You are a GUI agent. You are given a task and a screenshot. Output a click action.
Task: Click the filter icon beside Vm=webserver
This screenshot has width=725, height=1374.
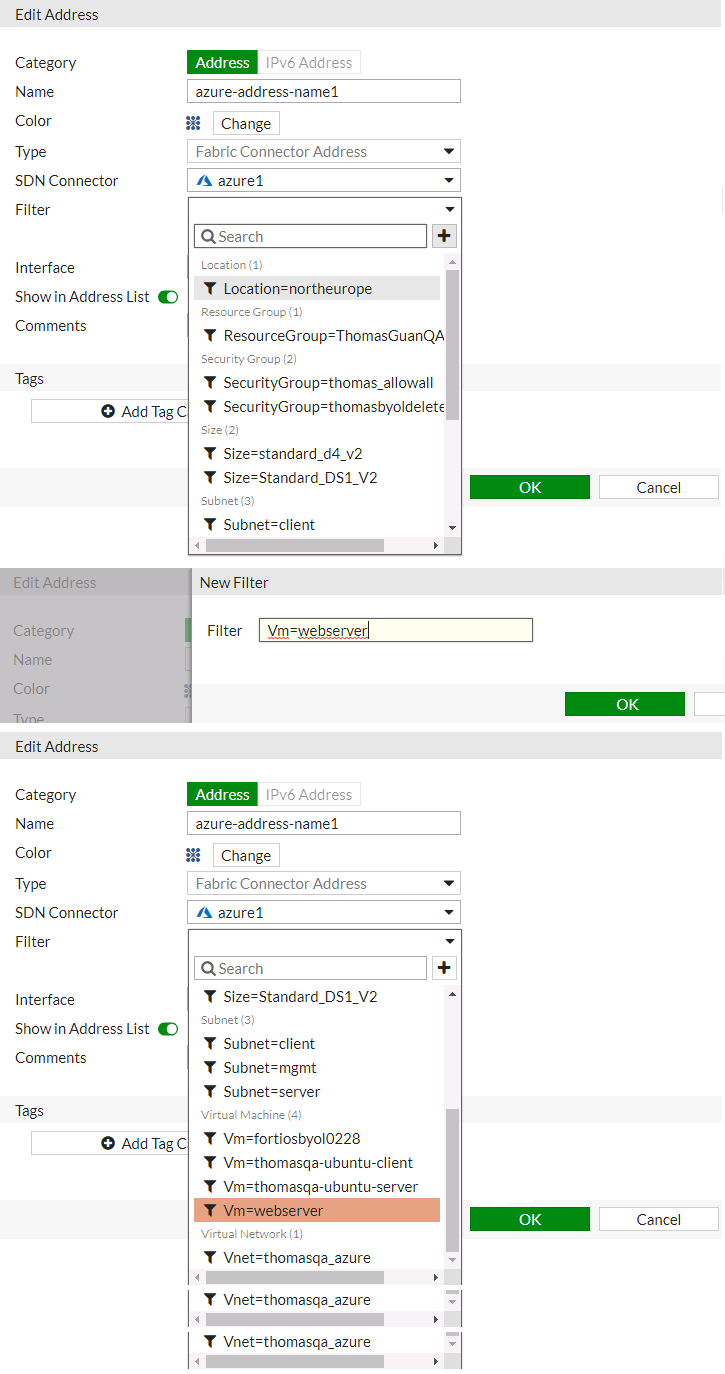[210, 1209]
